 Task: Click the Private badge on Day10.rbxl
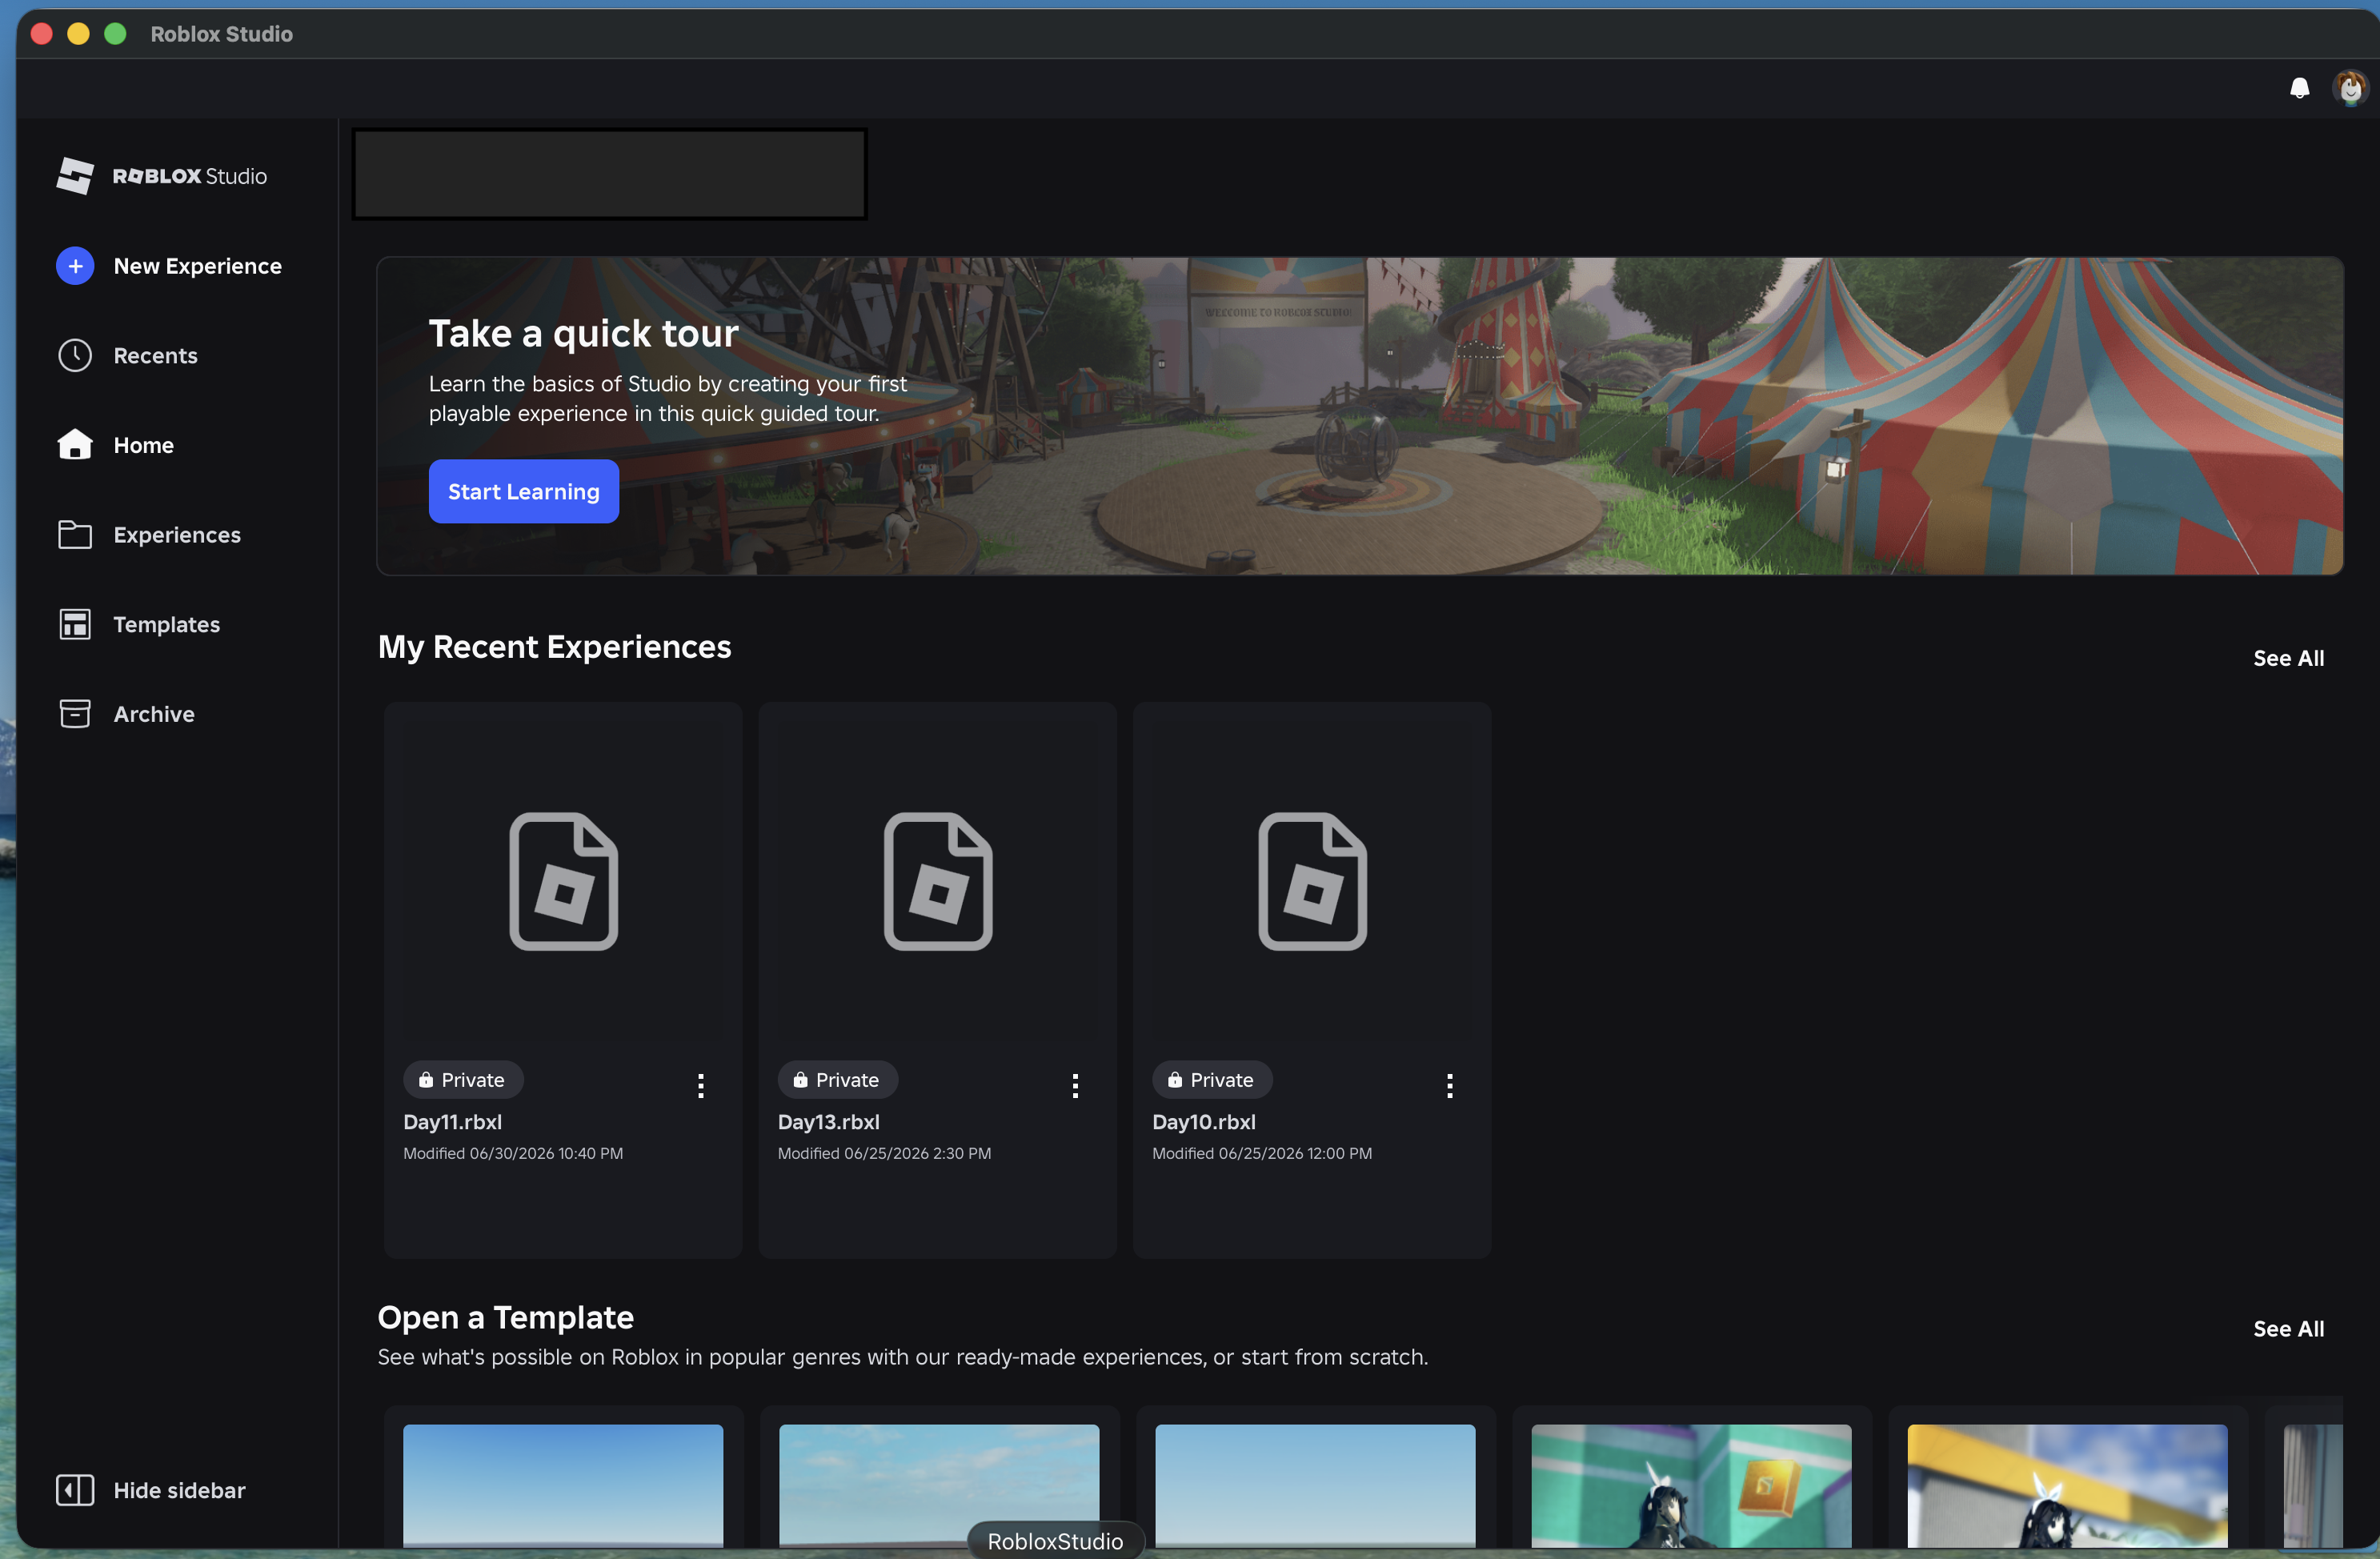[x=1212, y=1080]
